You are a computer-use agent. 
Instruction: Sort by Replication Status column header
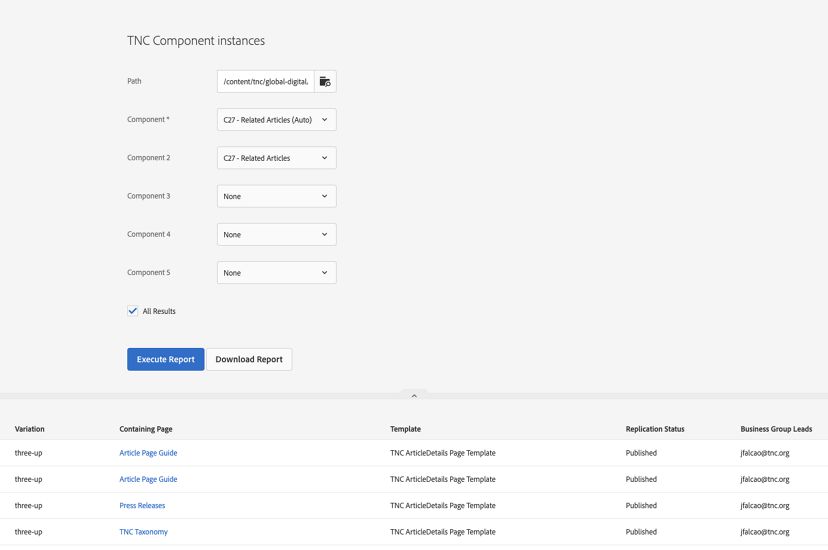[655, 429]
